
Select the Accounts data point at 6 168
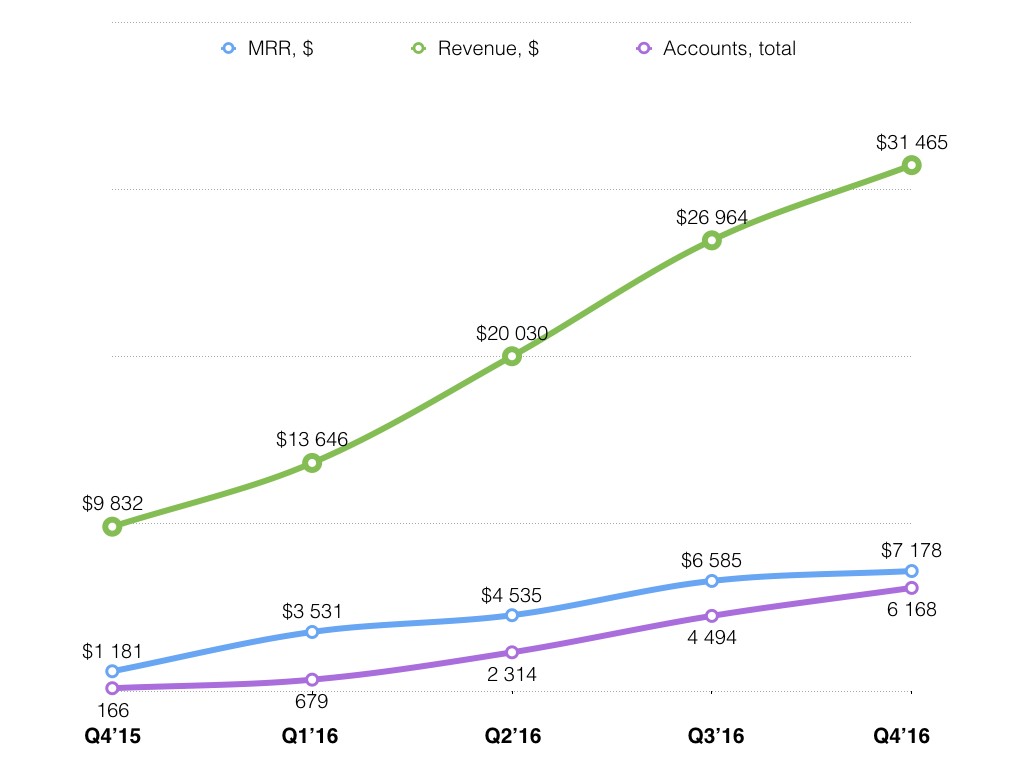click(911, 588)
